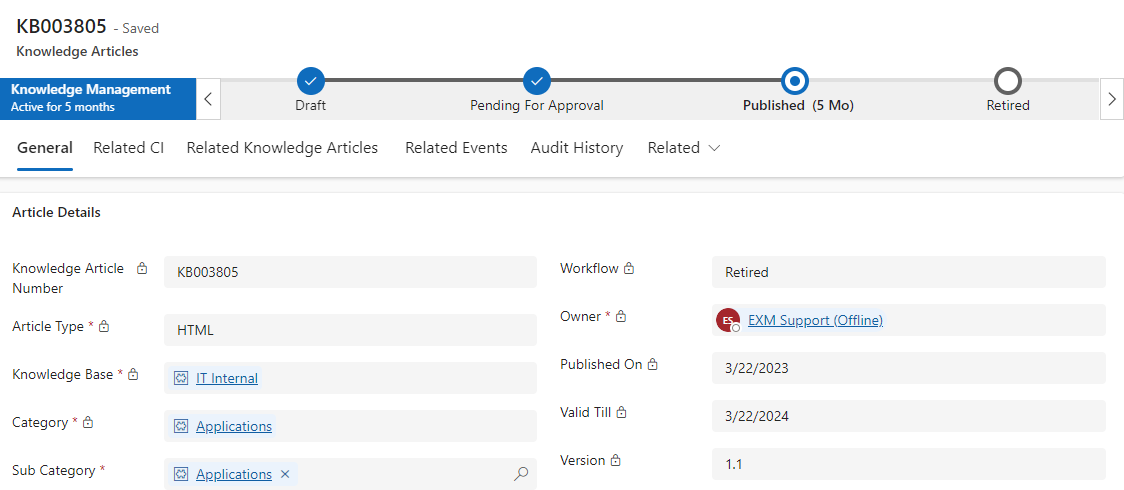
Task: Select the Retired stage circle
Action: click(x=1008, y=80)
